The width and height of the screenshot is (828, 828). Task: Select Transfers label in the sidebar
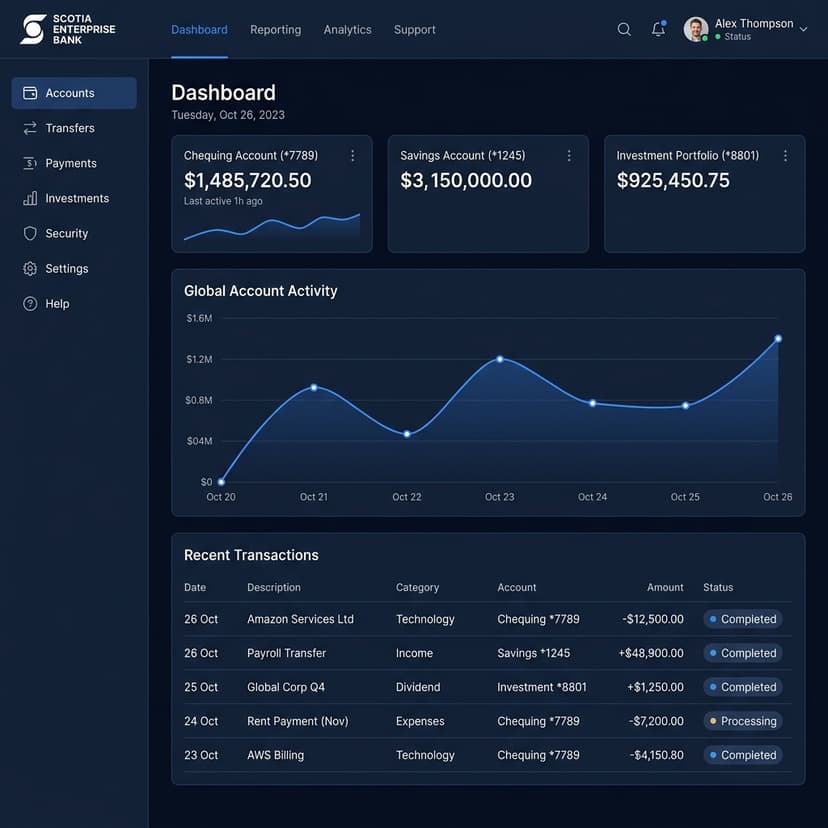(70, 128)
